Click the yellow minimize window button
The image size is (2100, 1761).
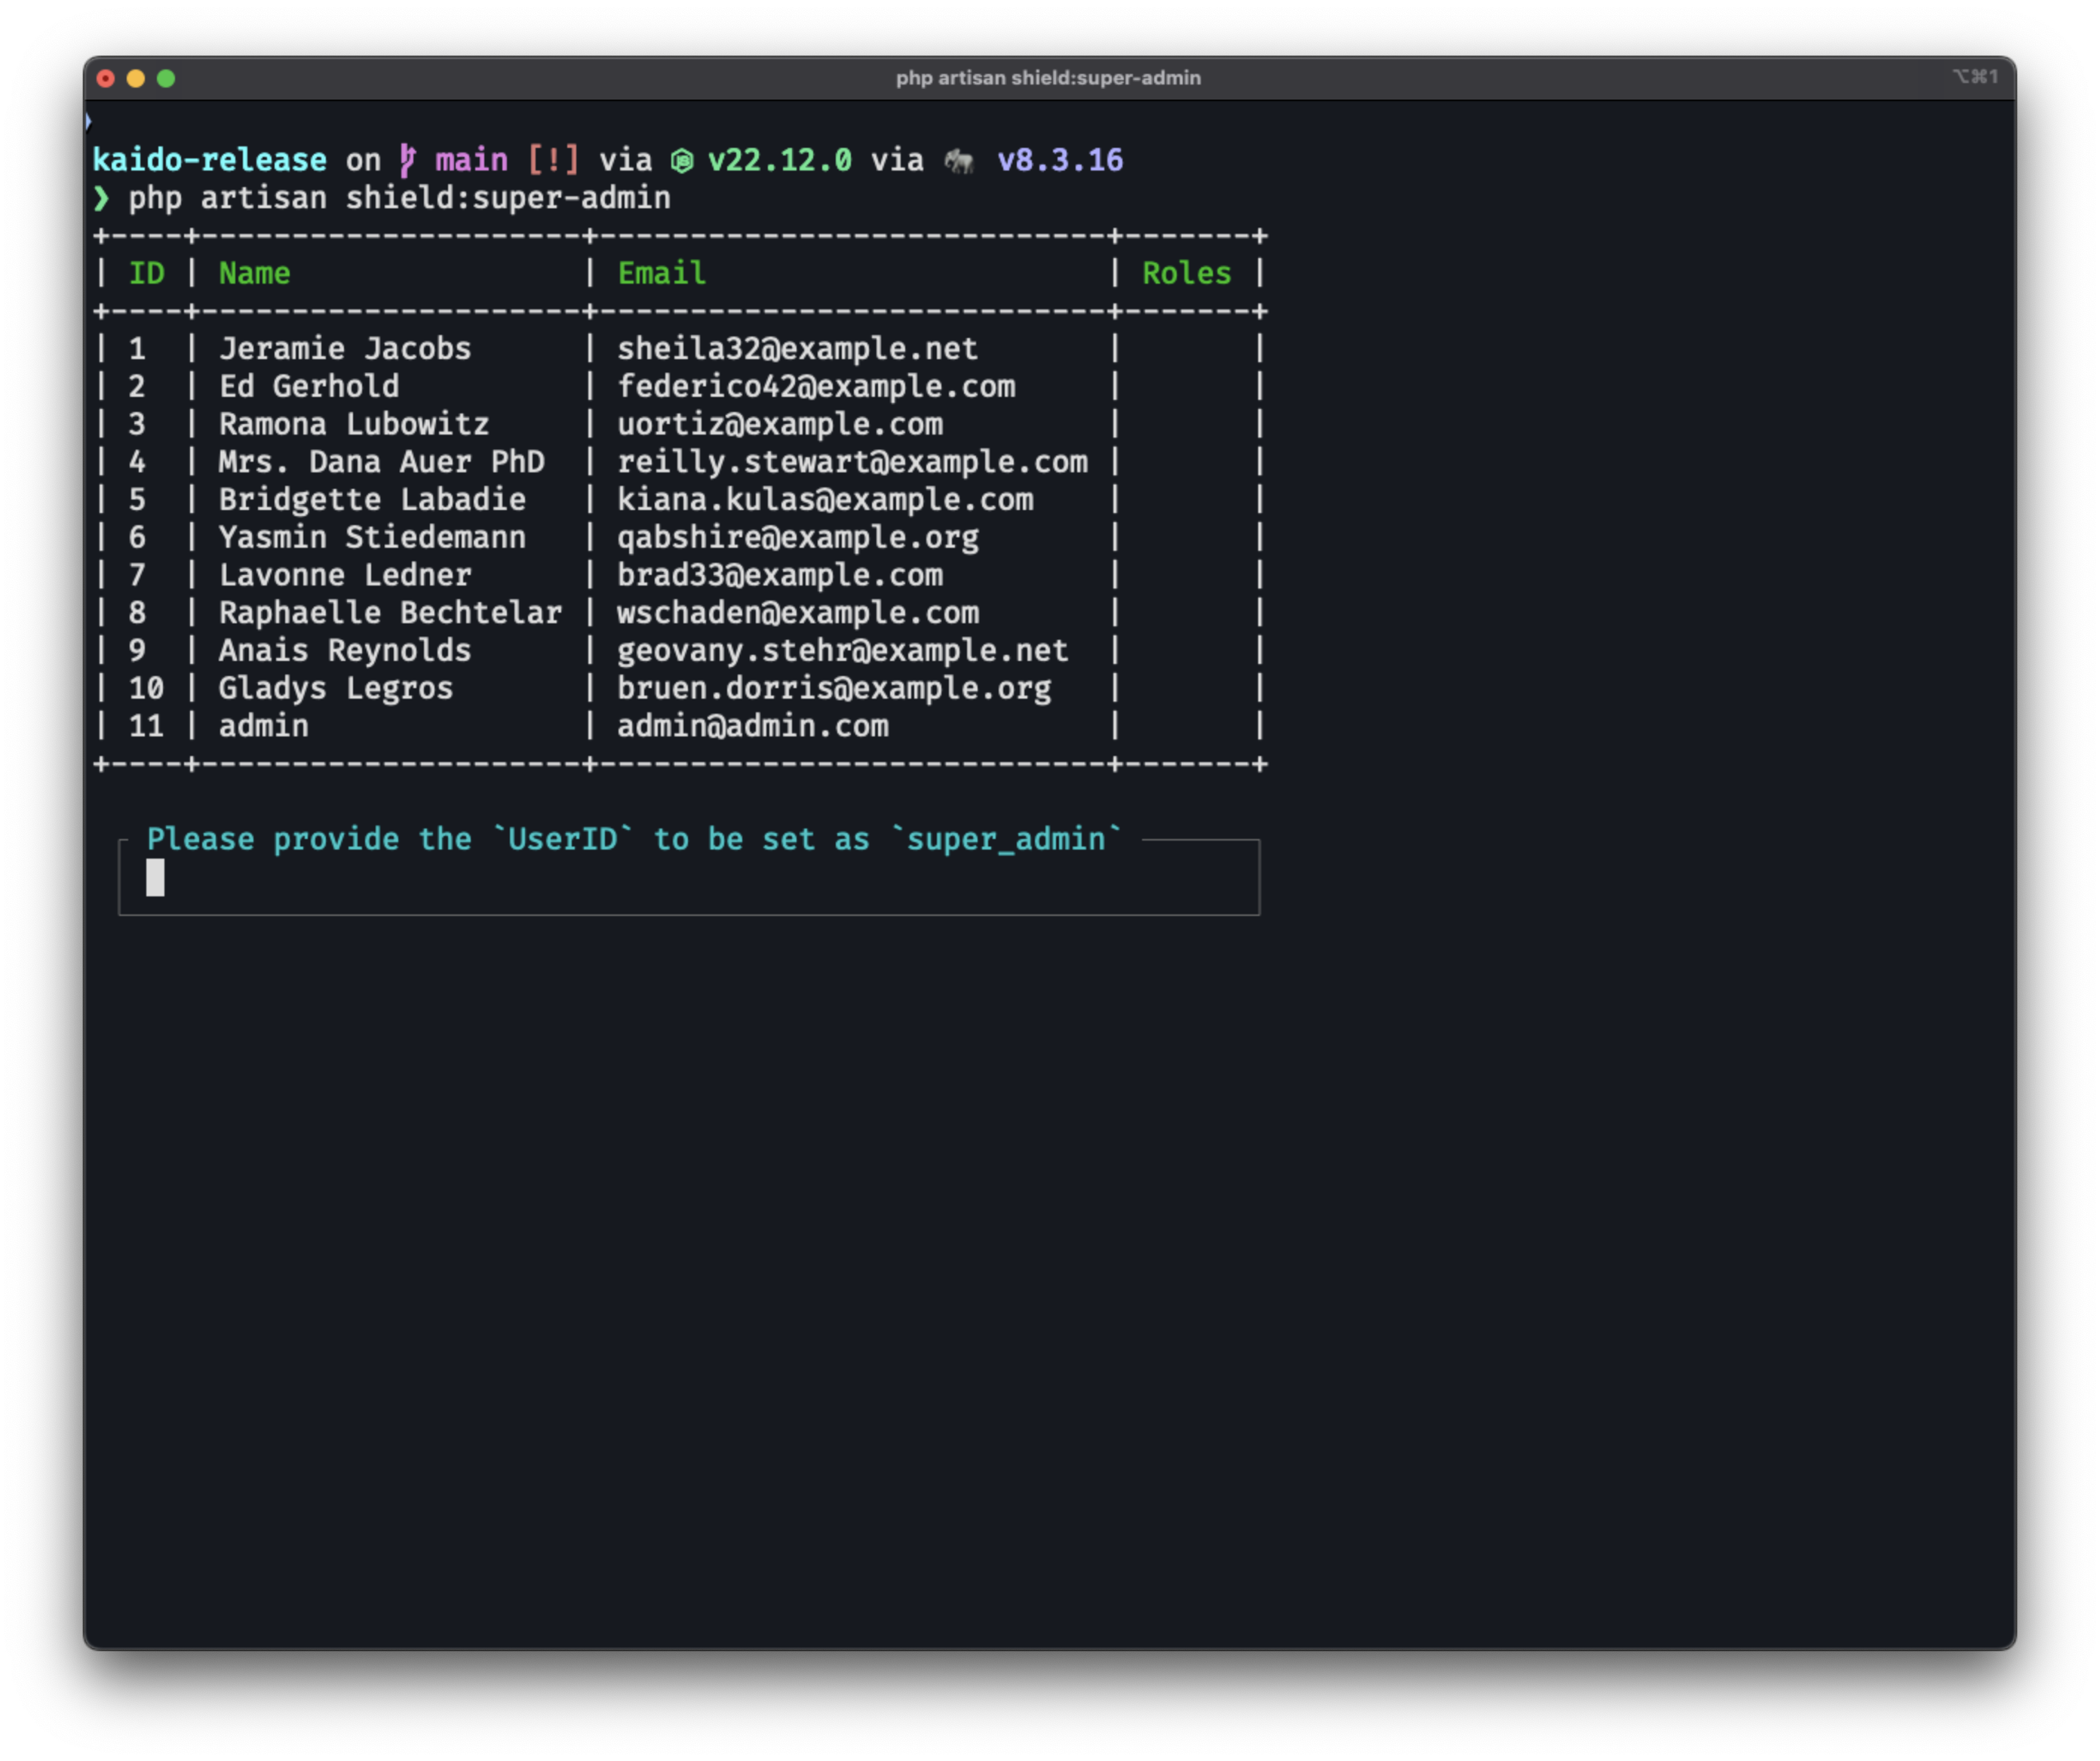coord(136,78)
